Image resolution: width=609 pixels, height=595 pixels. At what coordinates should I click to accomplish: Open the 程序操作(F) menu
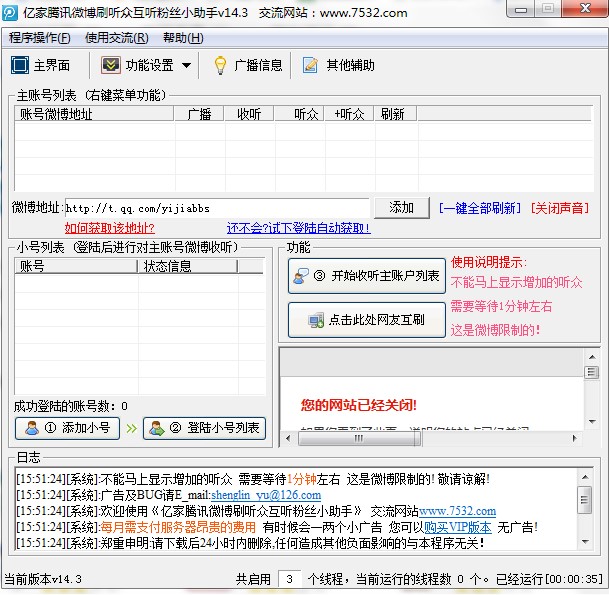[40, 38]
